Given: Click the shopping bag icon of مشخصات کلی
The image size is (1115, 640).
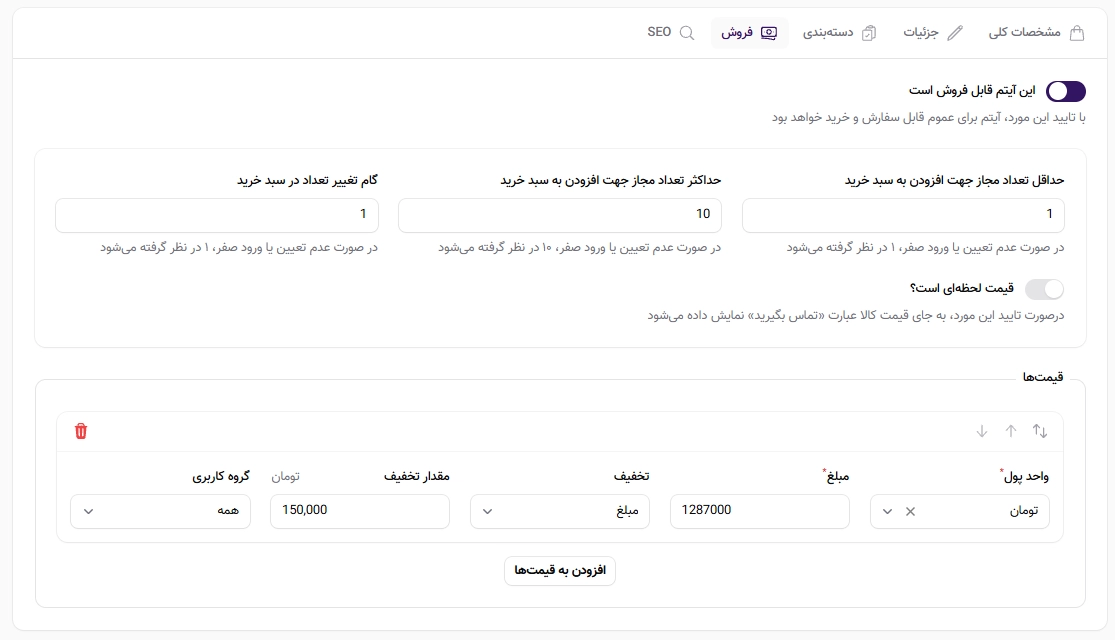Looking at the screenshot, I should 1077,33.
